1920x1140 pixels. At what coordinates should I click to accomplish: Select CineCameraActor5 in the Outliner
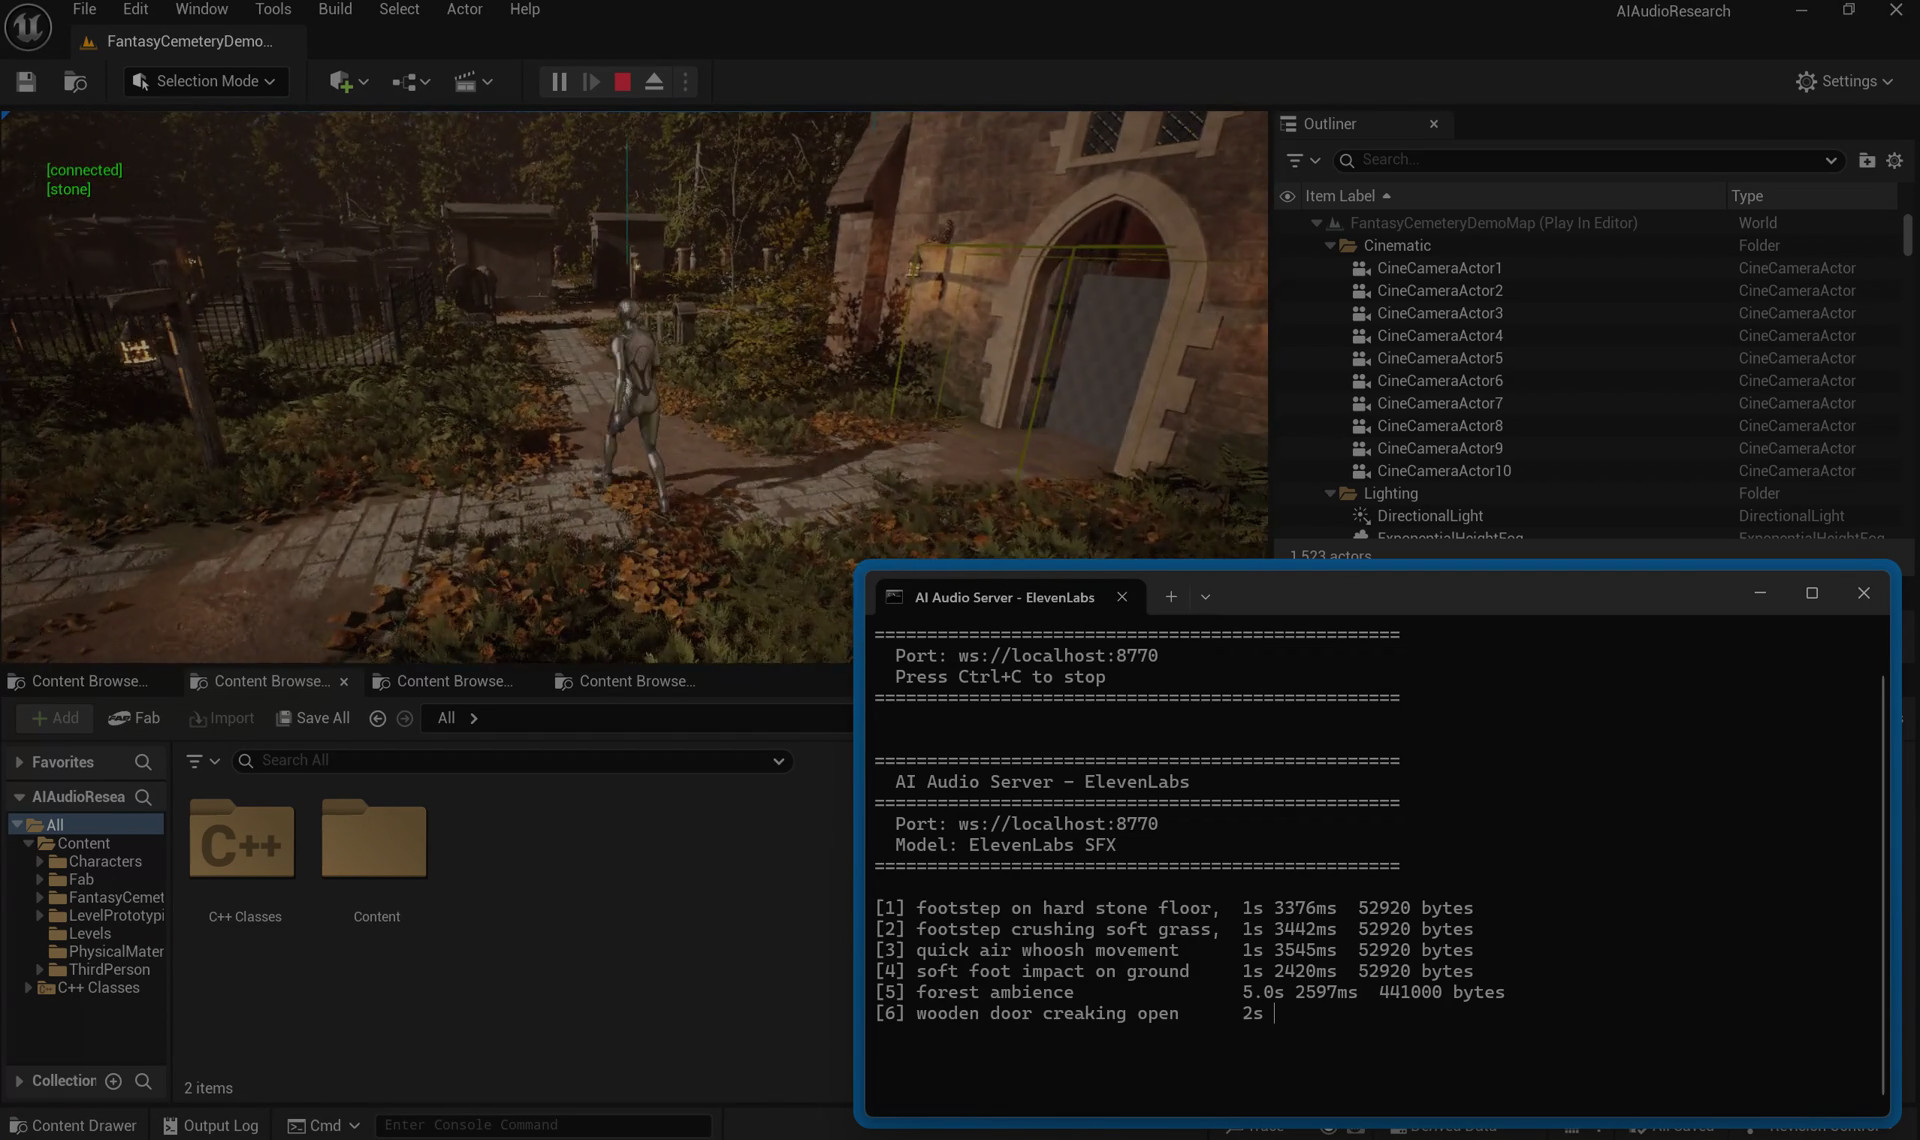point(1439,358)
